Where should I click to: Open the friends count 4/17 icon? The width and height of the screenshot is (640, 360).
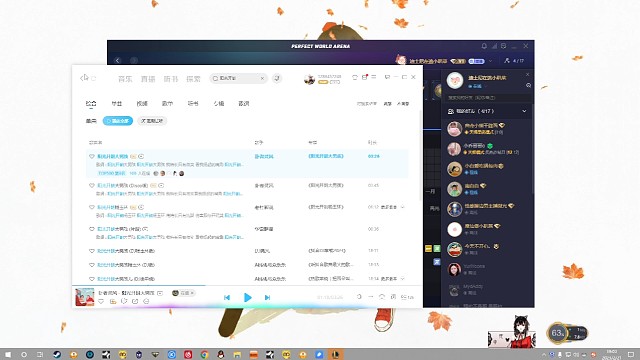point(514,60)
